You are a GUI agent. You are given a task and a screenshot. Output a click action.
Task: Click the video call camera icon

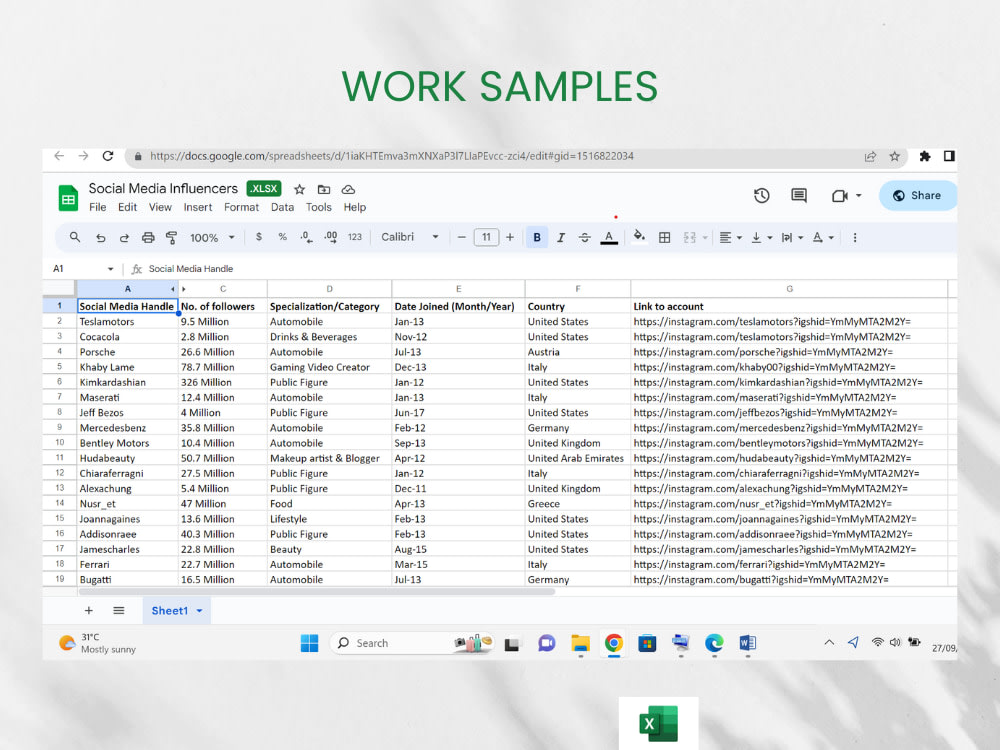[x=839, y=196]
